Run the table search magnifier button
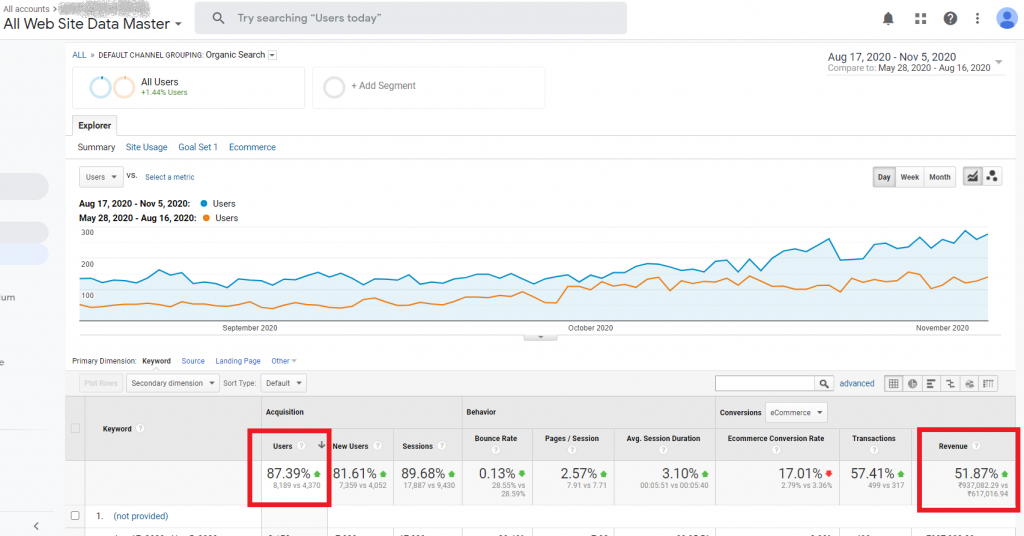Image resolution: width=1024 pixels, height=536 pixels. [824, 383]
